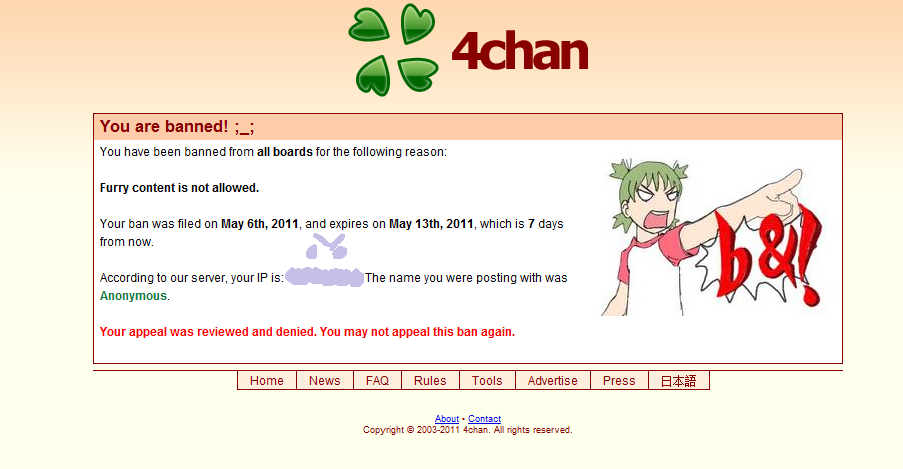The image size is (903, 469).
Task: Click the red appeal denied message
Action: [308, 332]
